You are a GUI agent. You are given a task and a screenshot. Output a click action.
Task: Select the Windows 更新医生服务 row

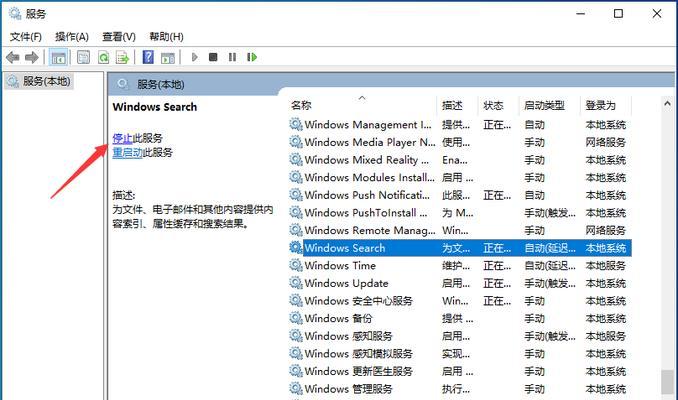[460, 371]
